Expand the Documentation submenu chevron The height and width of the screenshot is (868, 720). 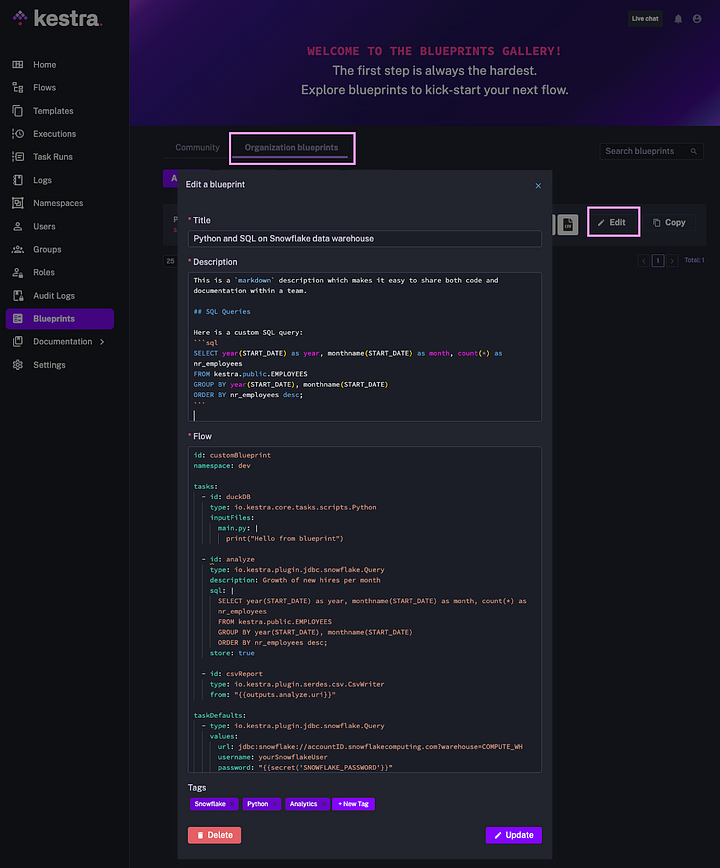102,342
